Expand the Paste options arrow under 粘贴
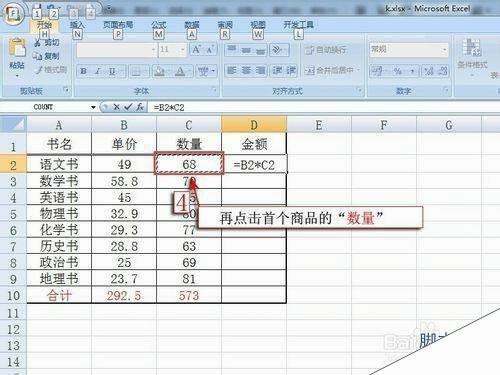The height and width of the screenshot is (375, 500). pyautogui.click(x=17, y=76)
